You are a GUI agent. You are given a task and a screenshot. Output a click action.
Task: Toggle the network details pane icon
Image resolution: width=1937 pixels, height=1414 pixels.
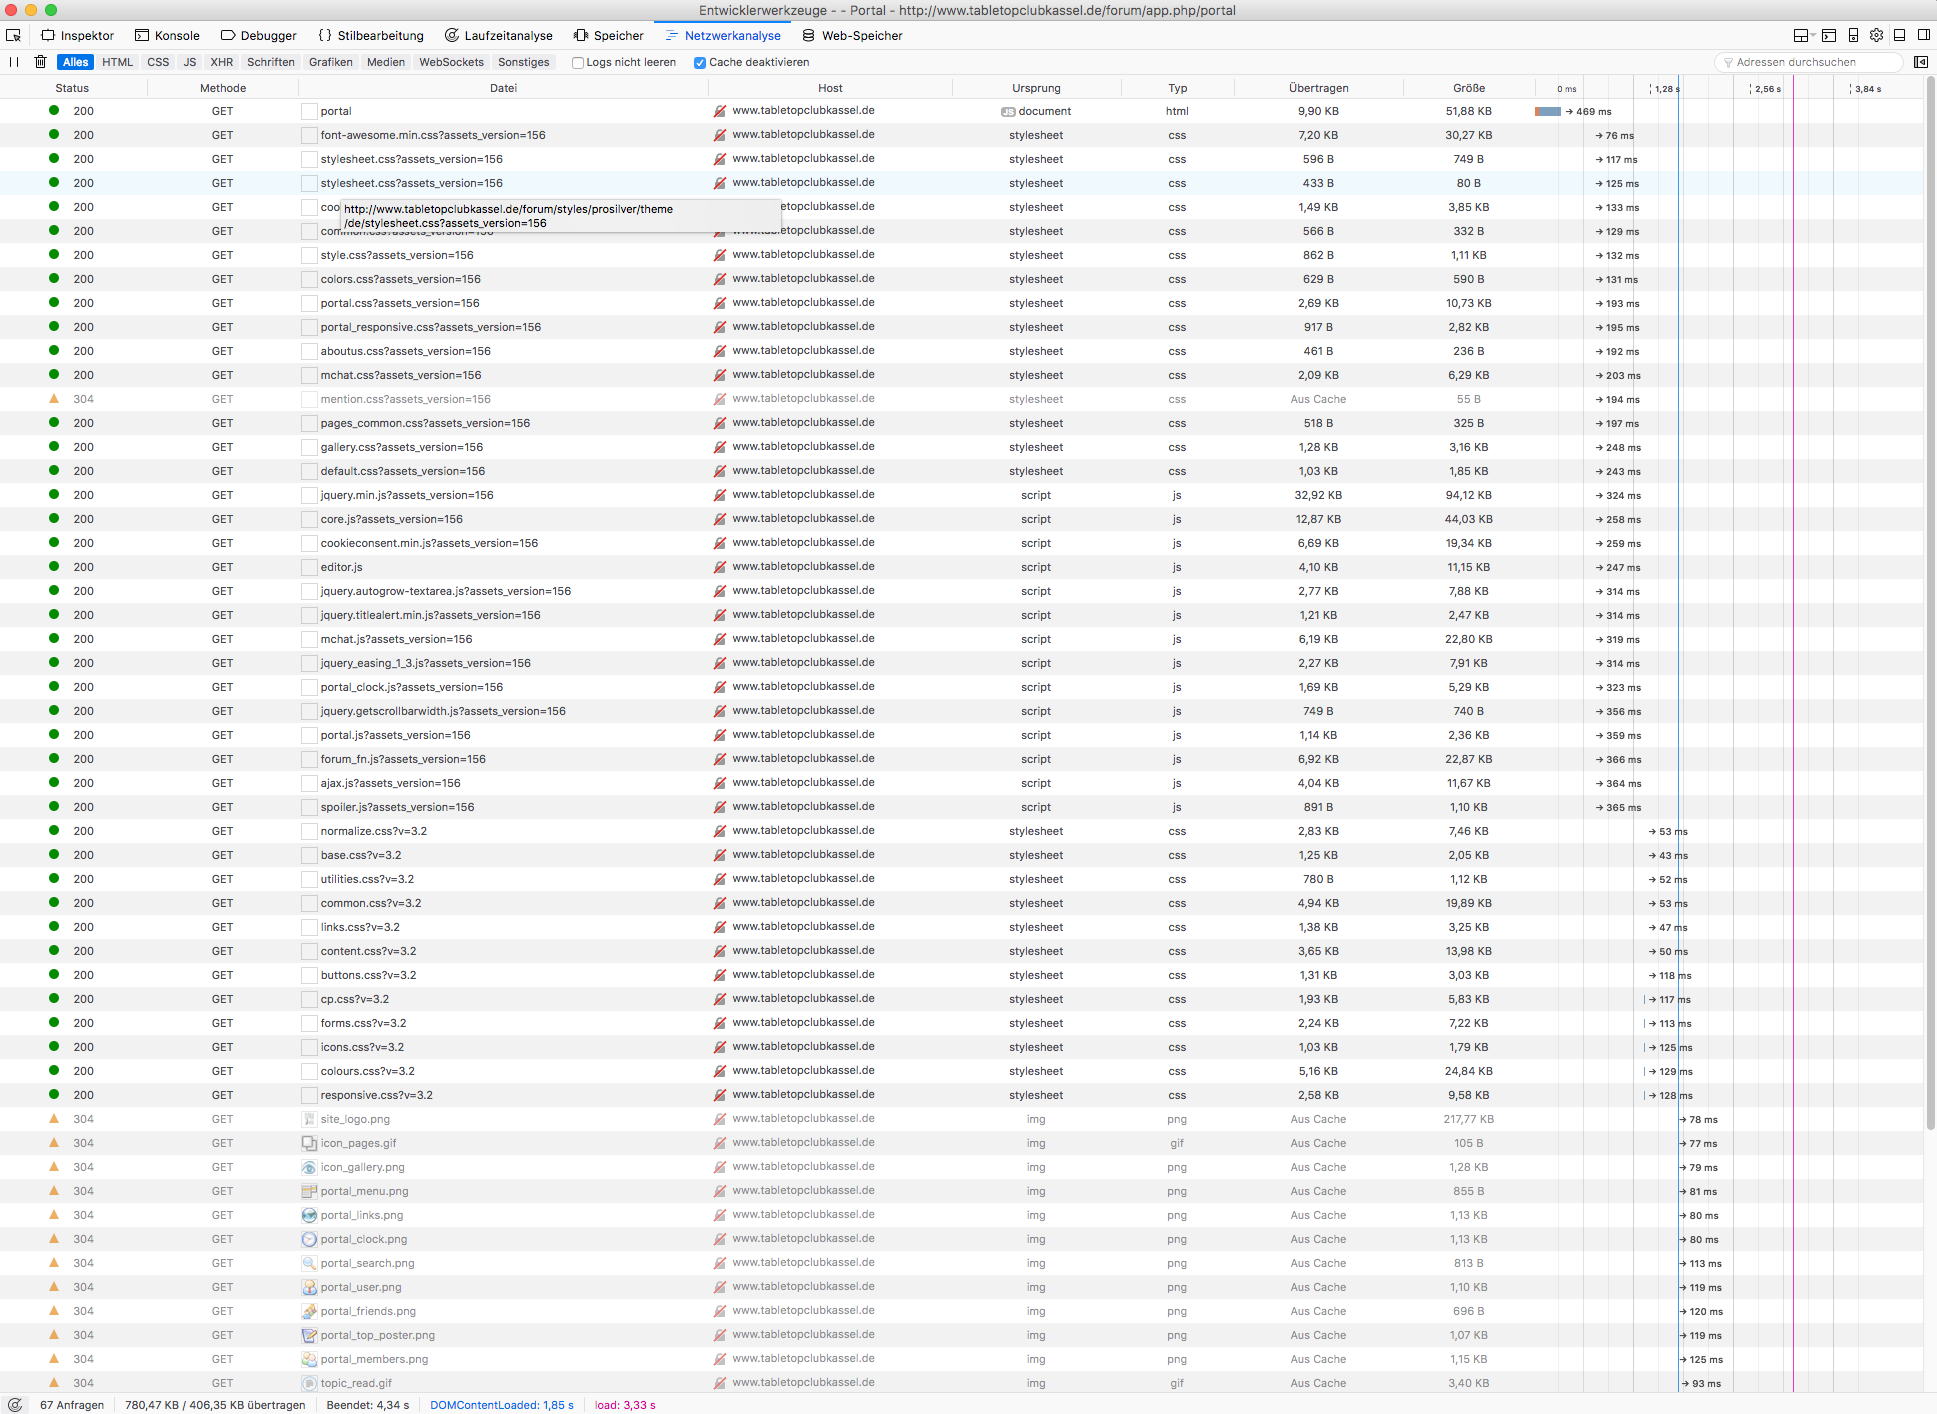click(x=1920, y=62)
